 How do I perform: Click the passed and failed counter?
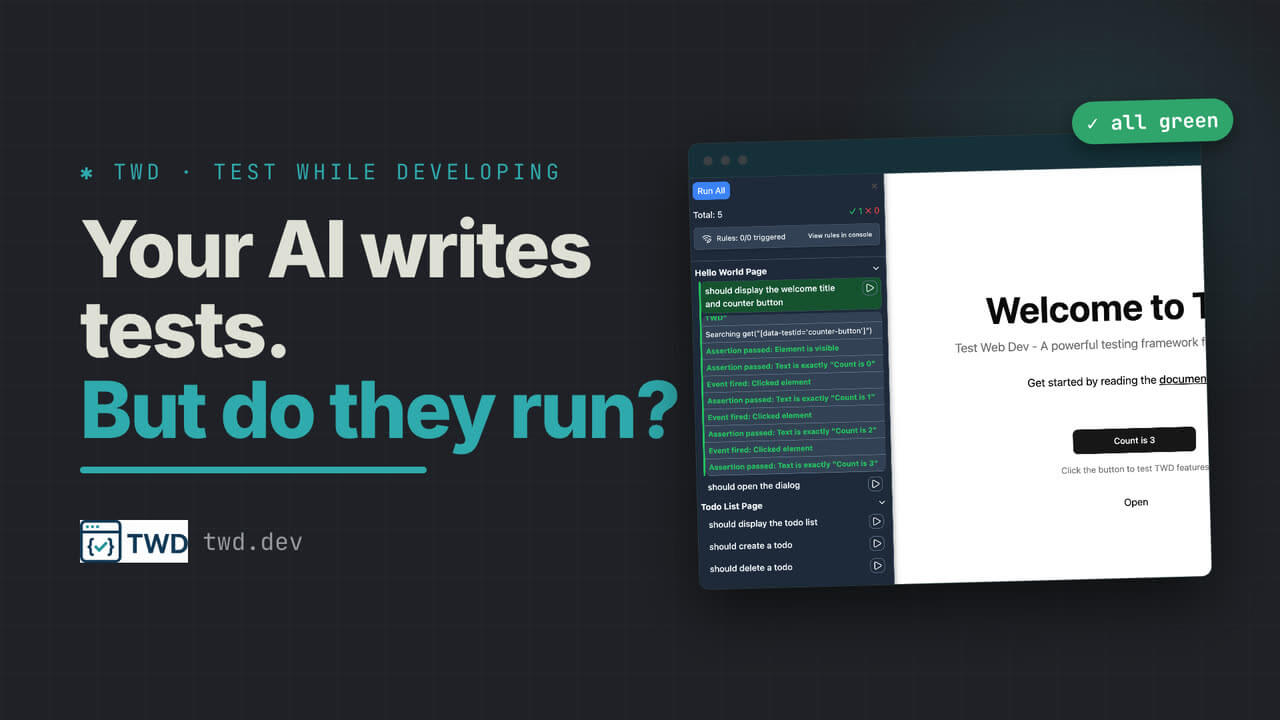(x=864, y=211)
